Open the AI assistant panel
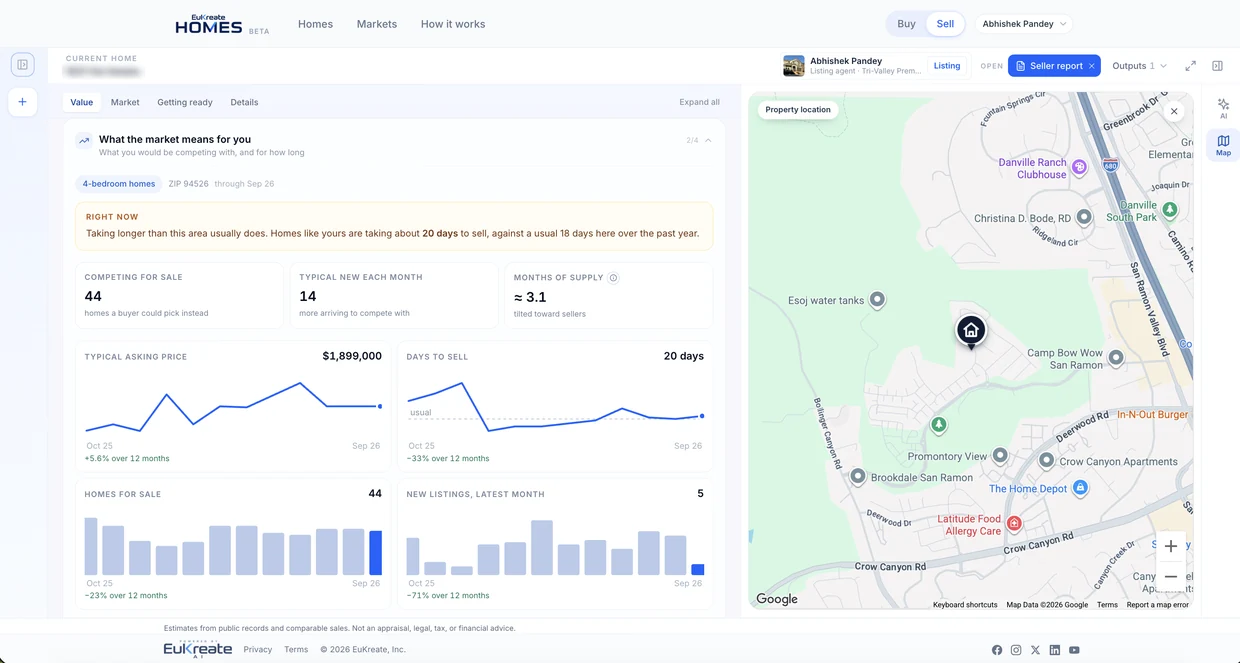This screenshot has width=1240, height=663. tap(1223, 109)
